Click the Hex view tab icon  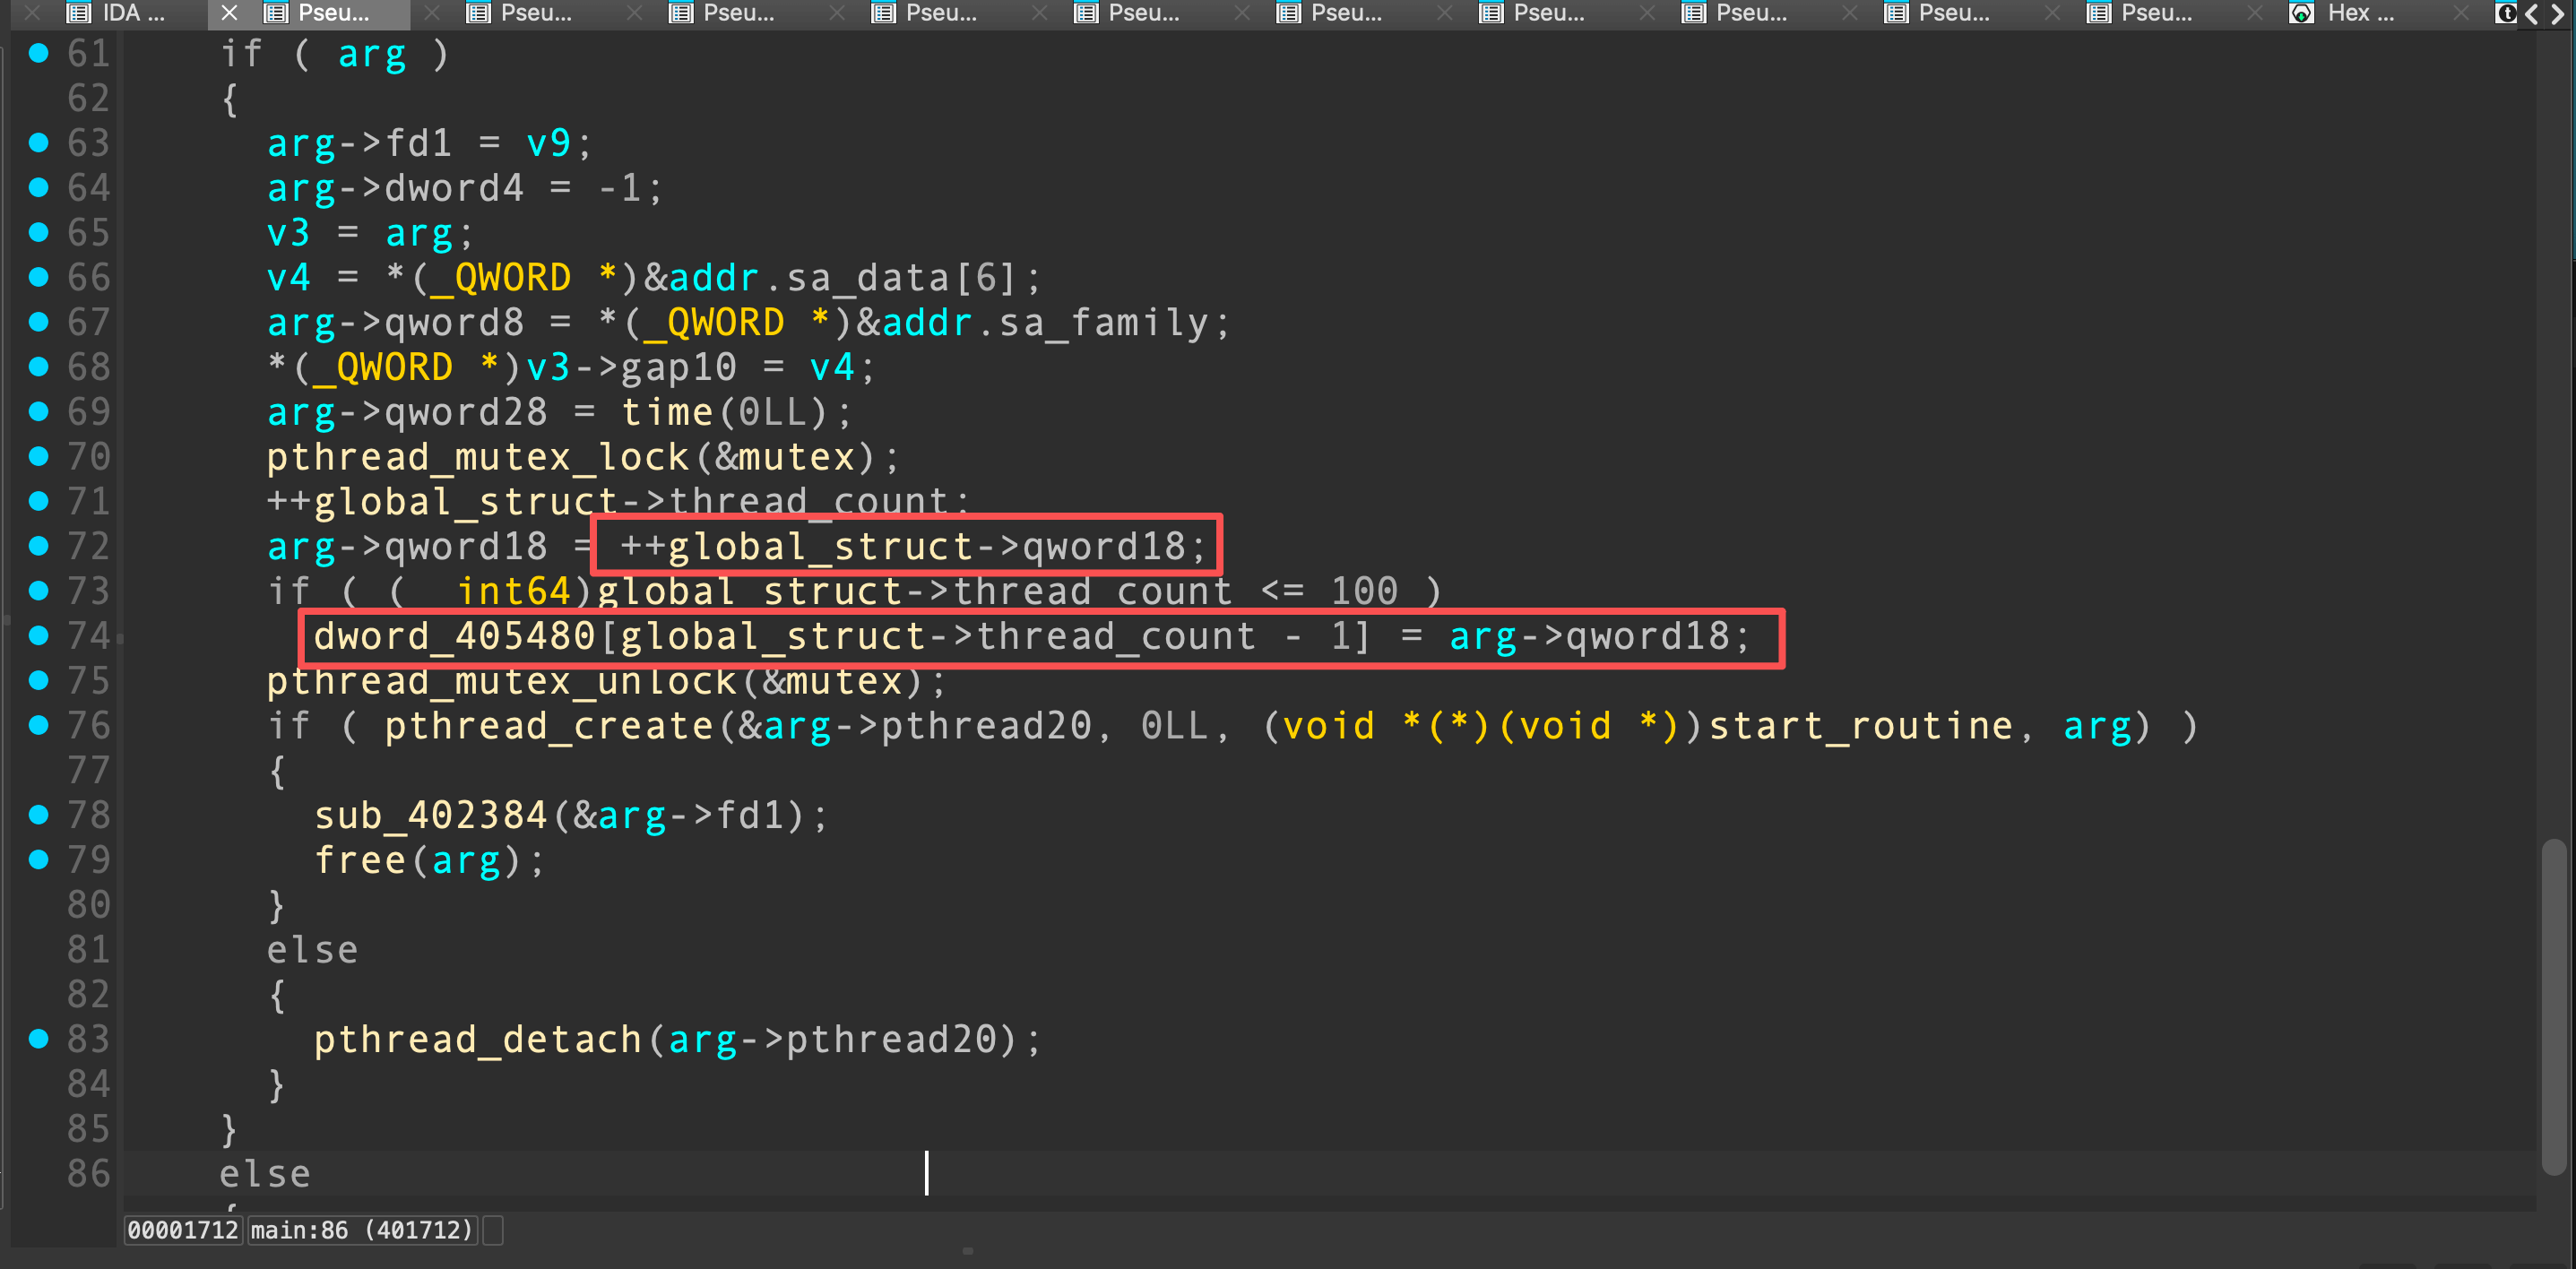2301,13
